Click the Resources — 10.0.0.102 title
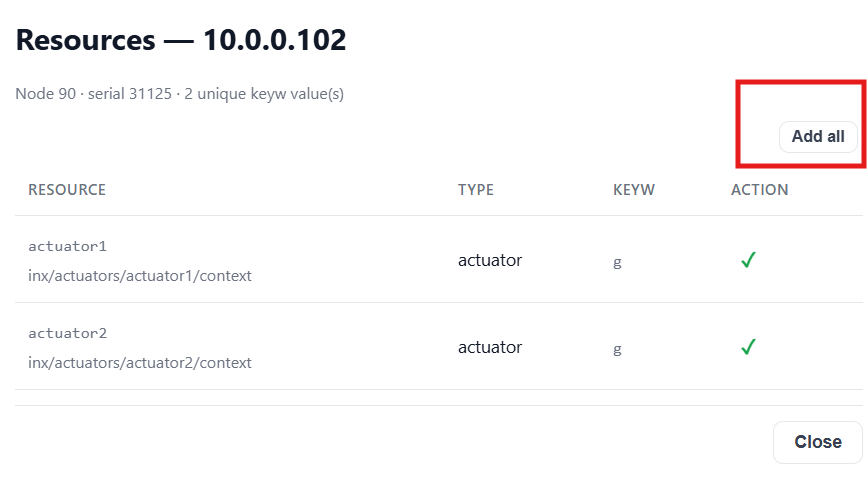 click(x=181, y=40)
